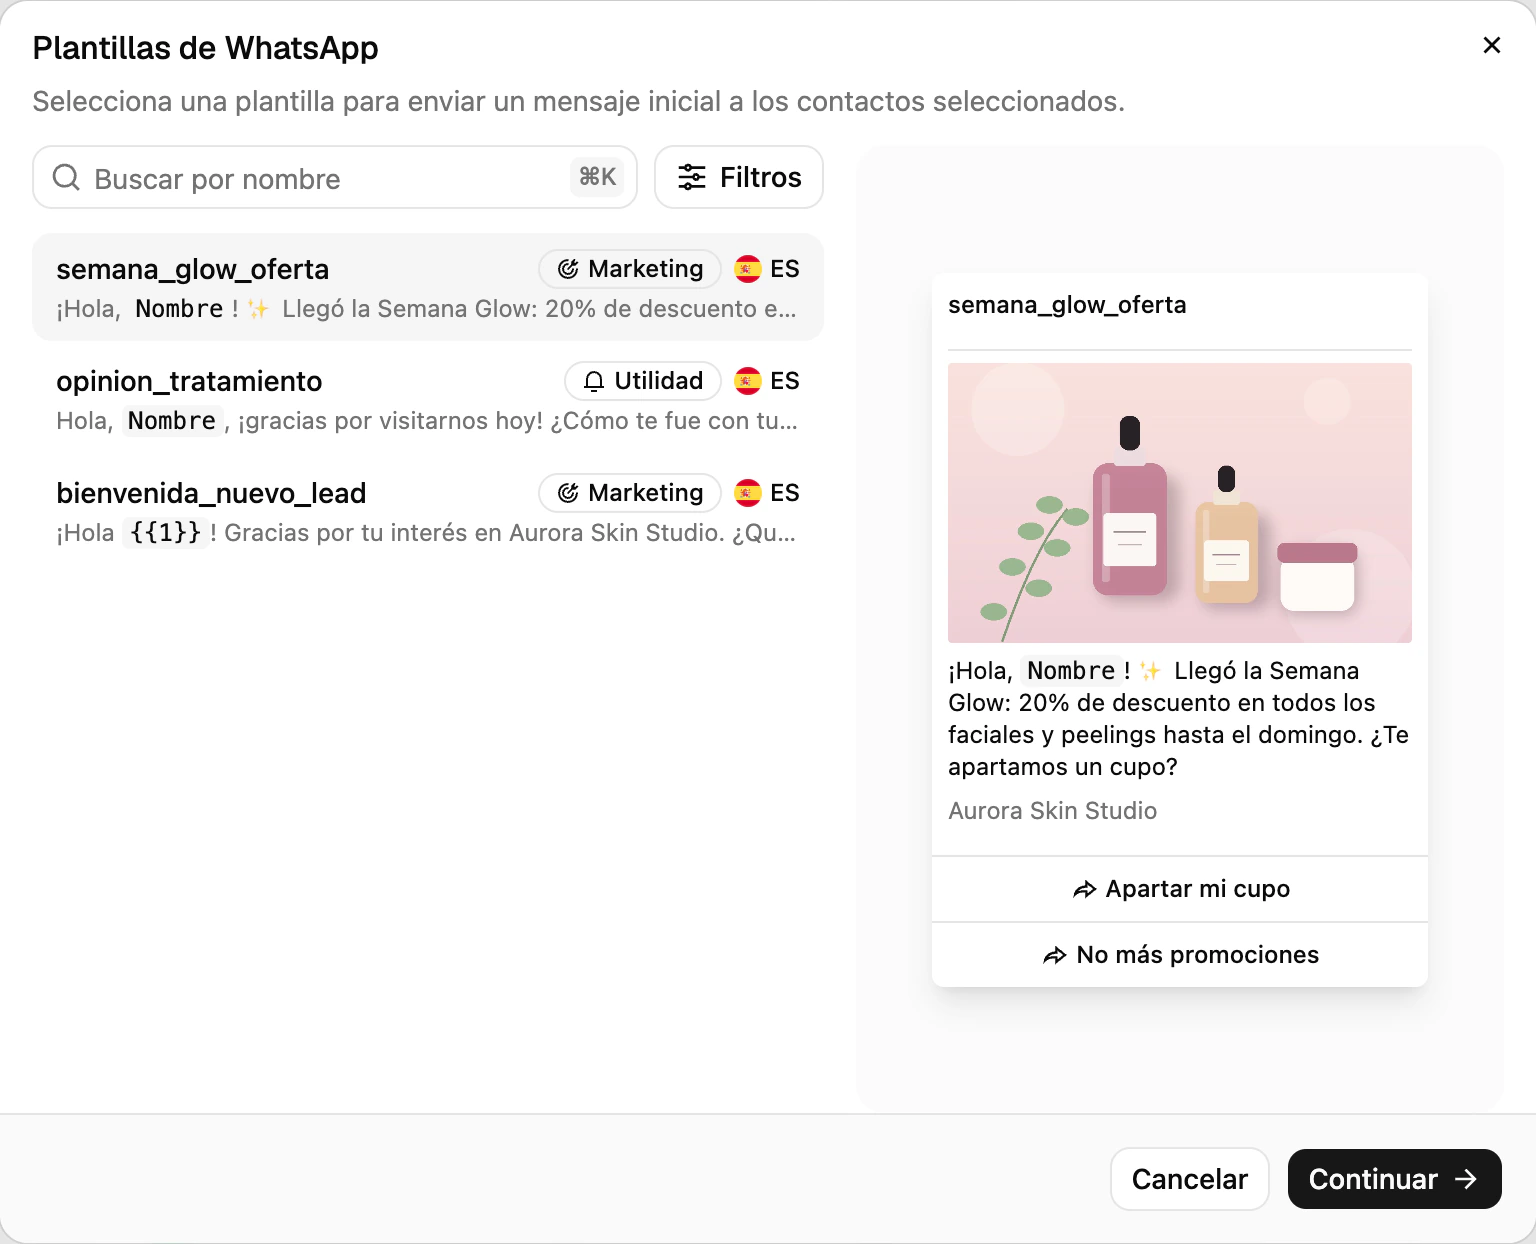Click Nombre variable in opinion_tratamiento row

click(x=172, y=421)
